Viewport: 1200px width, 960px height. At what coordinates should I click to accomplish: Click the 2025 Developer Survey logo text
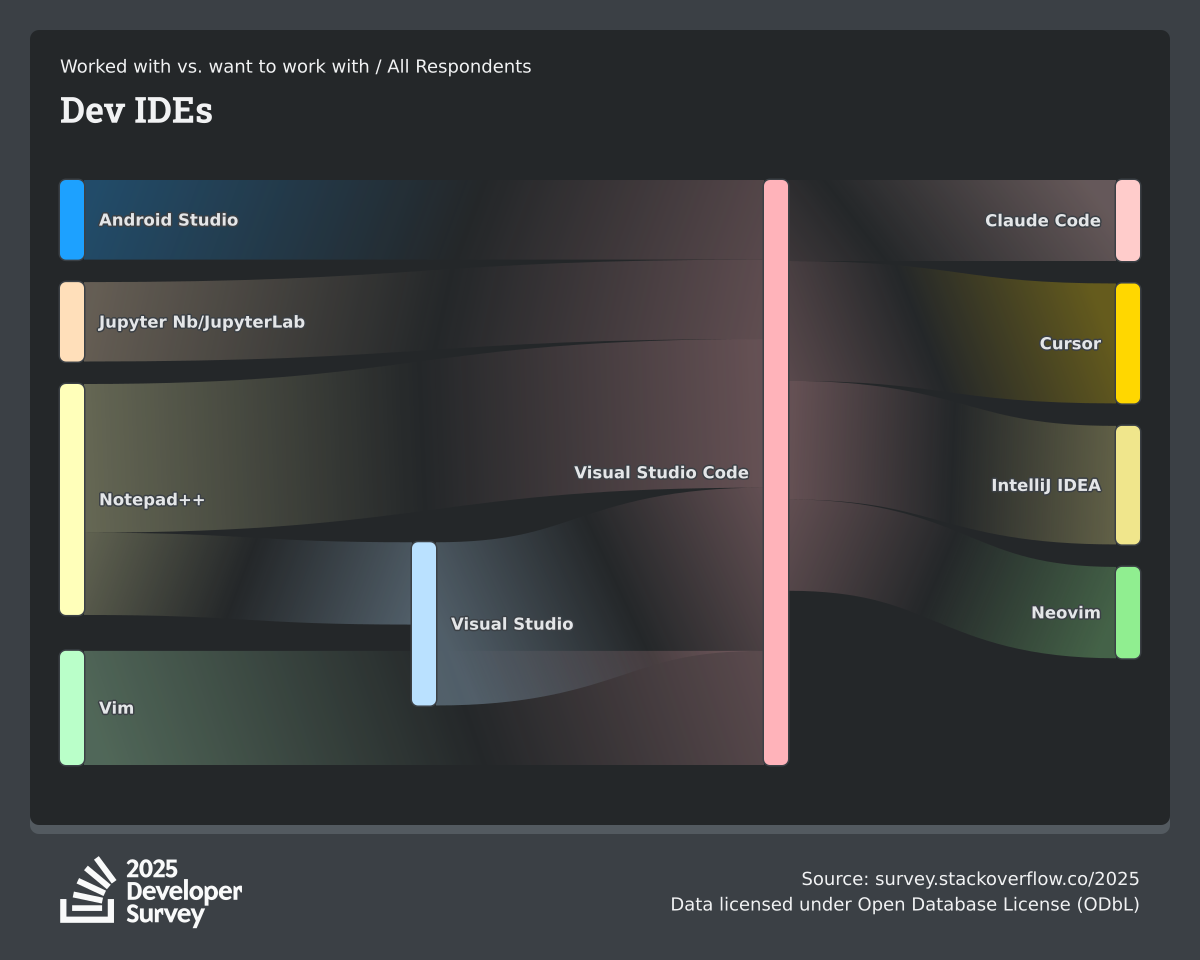tap(184, 891)
